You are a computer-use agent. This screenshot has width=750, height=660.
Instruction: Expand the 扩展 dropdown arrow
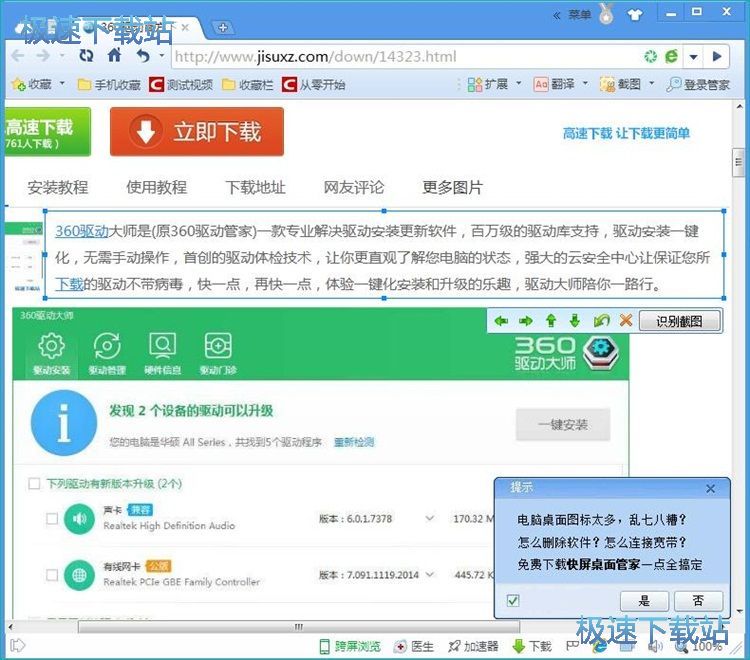(519, 84)
